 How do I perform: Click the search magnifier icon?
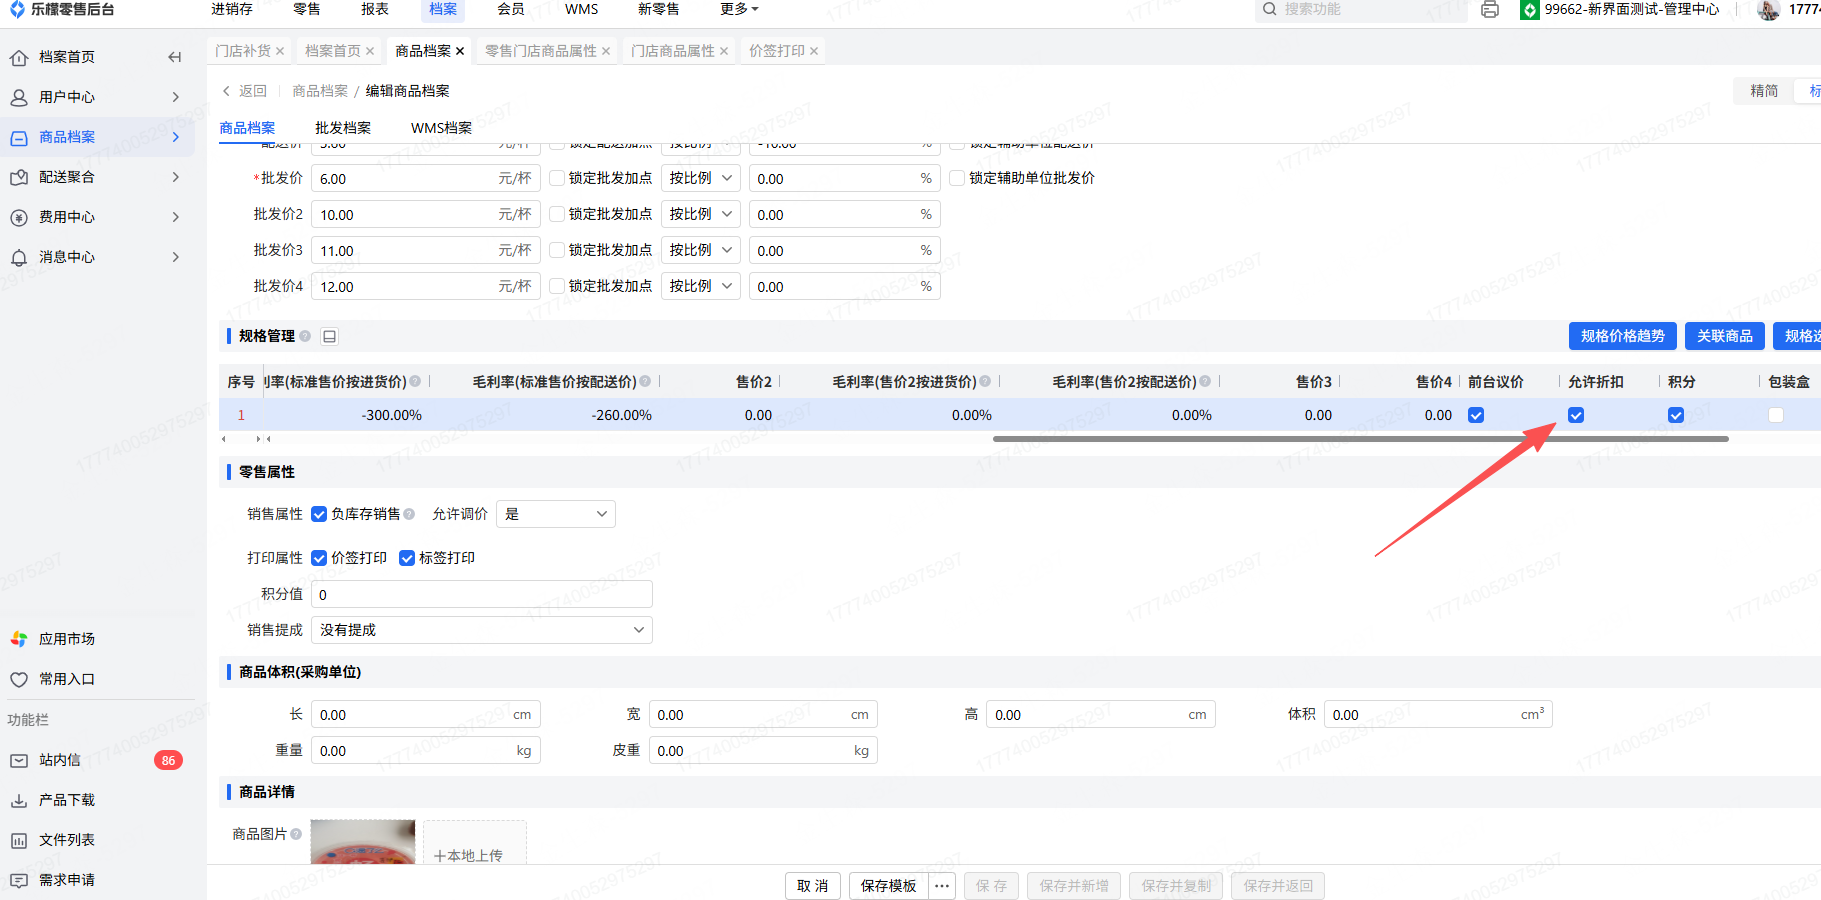coord(1269,9)
